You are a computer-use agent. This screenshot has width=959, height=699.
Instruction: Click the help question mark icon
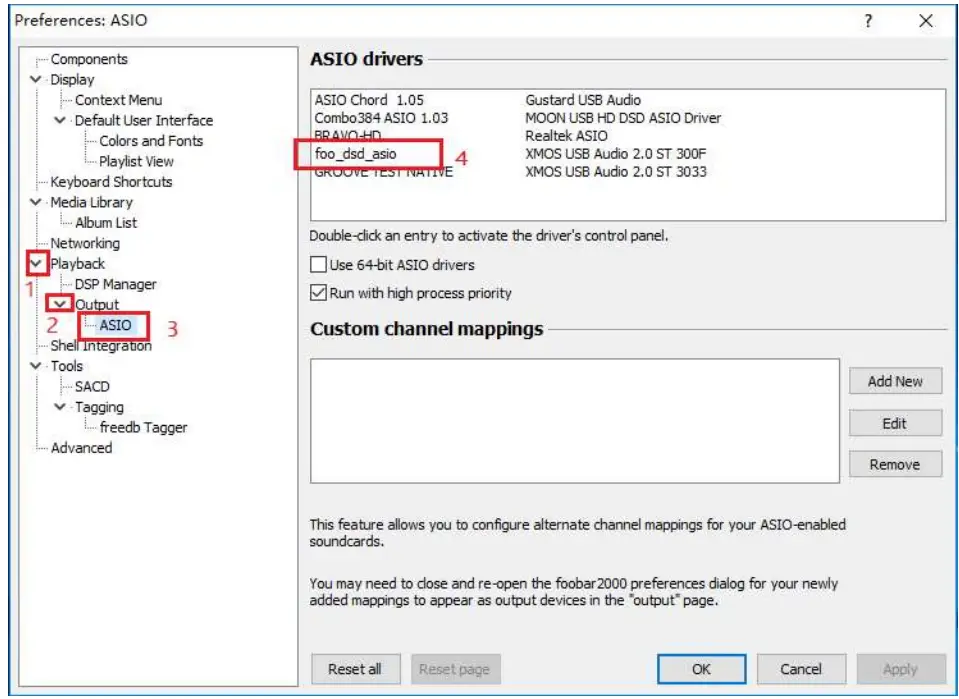869,21
